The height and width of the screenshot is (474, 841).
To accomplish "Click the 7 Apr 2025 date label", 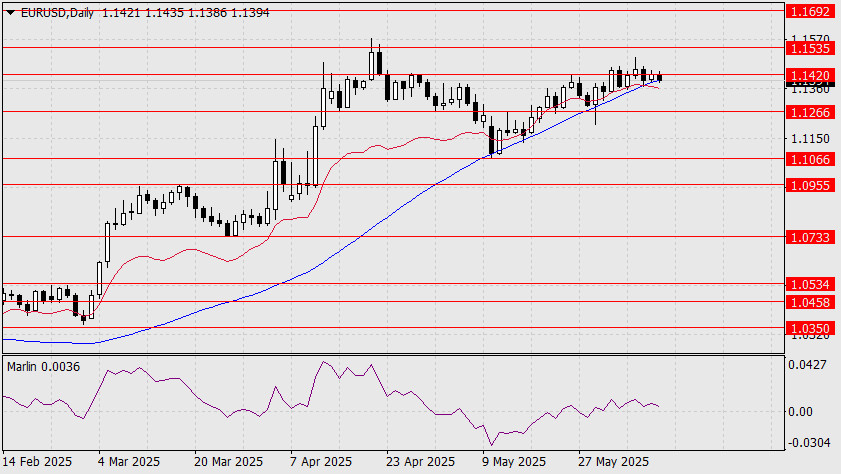I will [x=321, y=462].
